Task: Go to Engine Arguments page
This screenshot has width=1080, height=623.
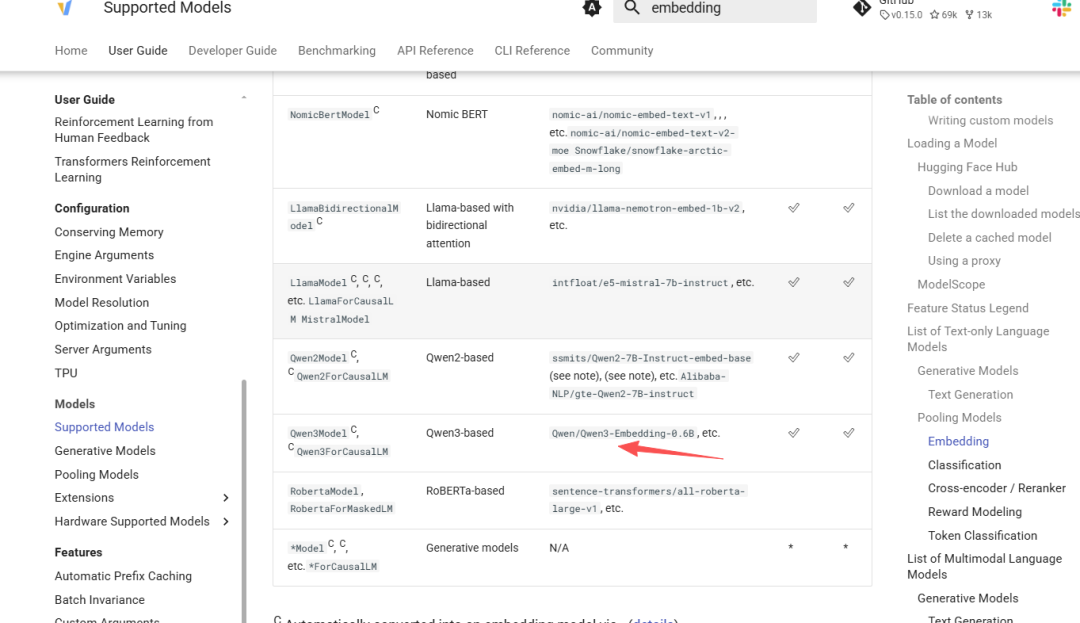Action: click(104, 255)
